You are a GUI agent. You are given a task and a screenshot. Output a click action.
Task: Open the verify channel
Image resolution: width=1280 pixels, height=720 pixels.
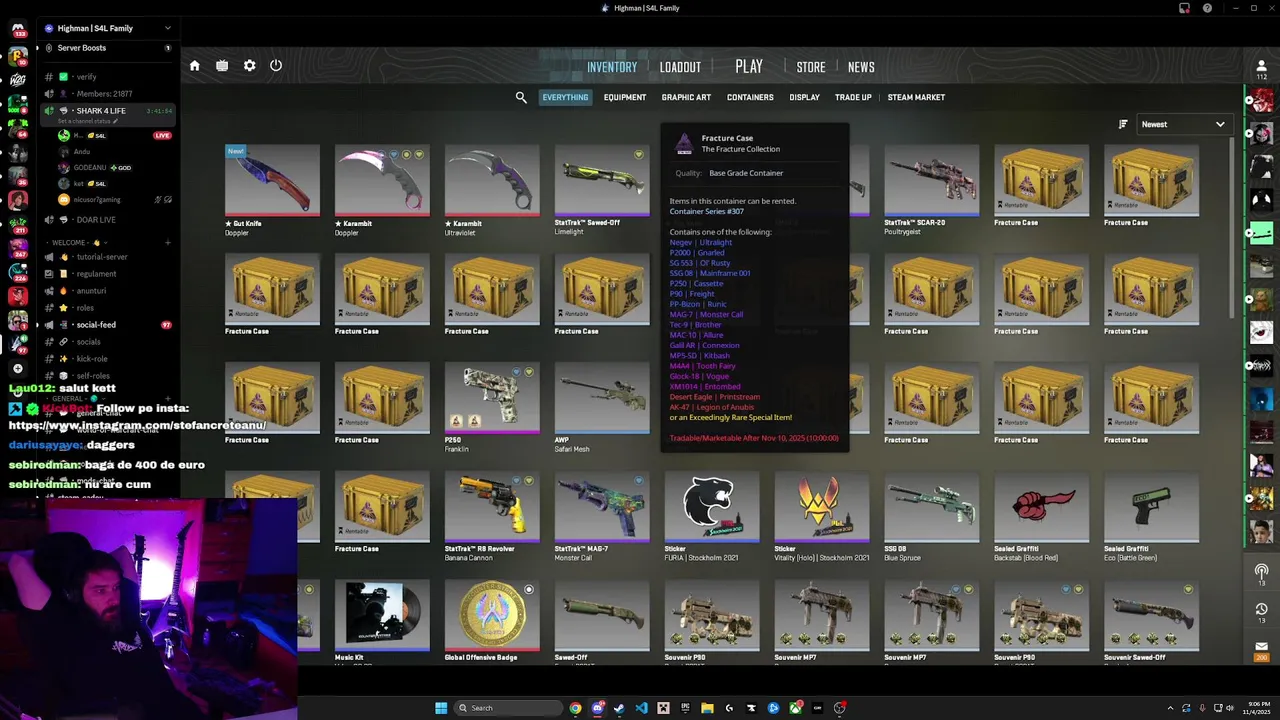tap(108, 76)
